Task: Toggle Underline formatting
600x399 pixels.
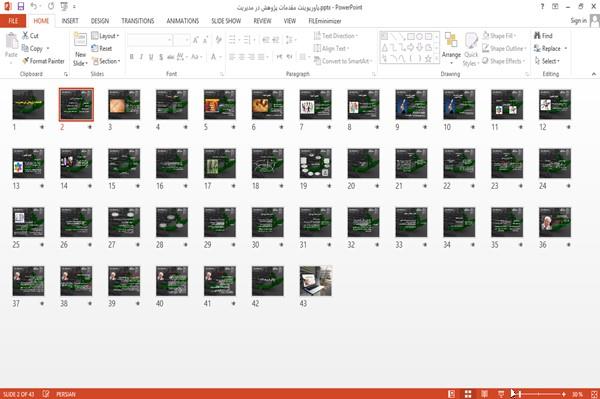Action: click(x=151, y=57)
